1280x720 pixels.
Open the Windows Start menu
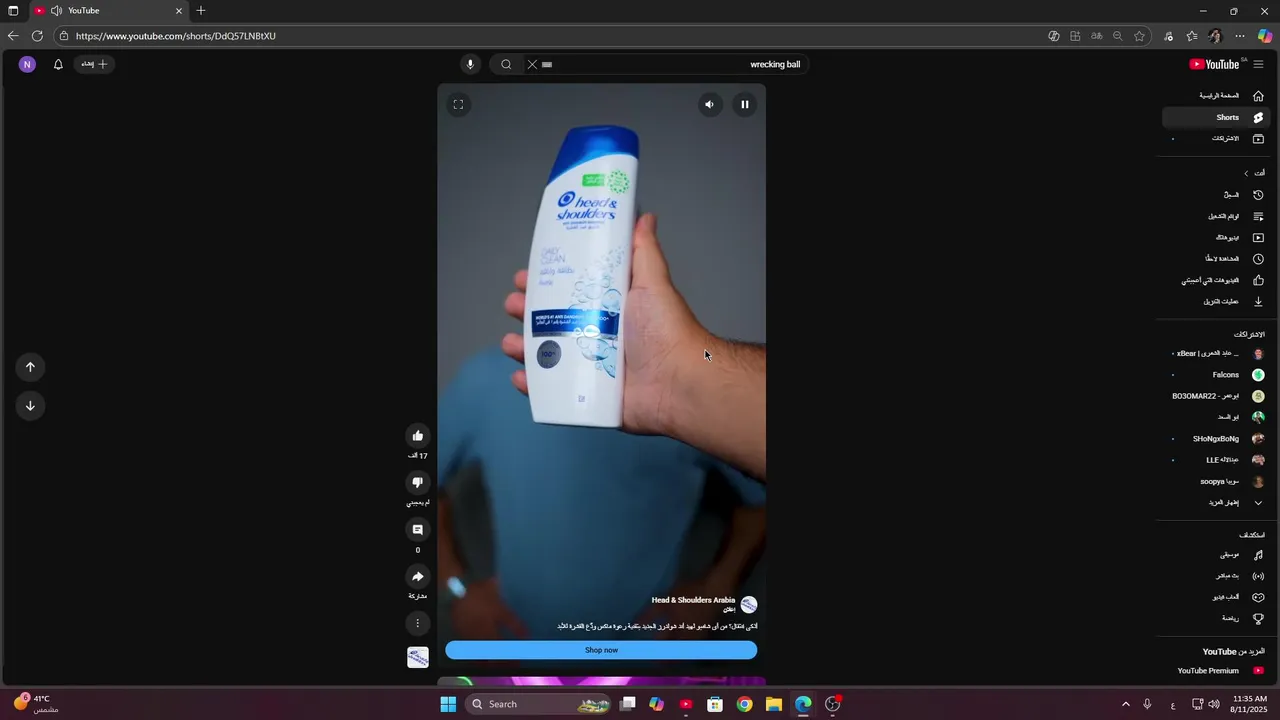coord(448,704)
